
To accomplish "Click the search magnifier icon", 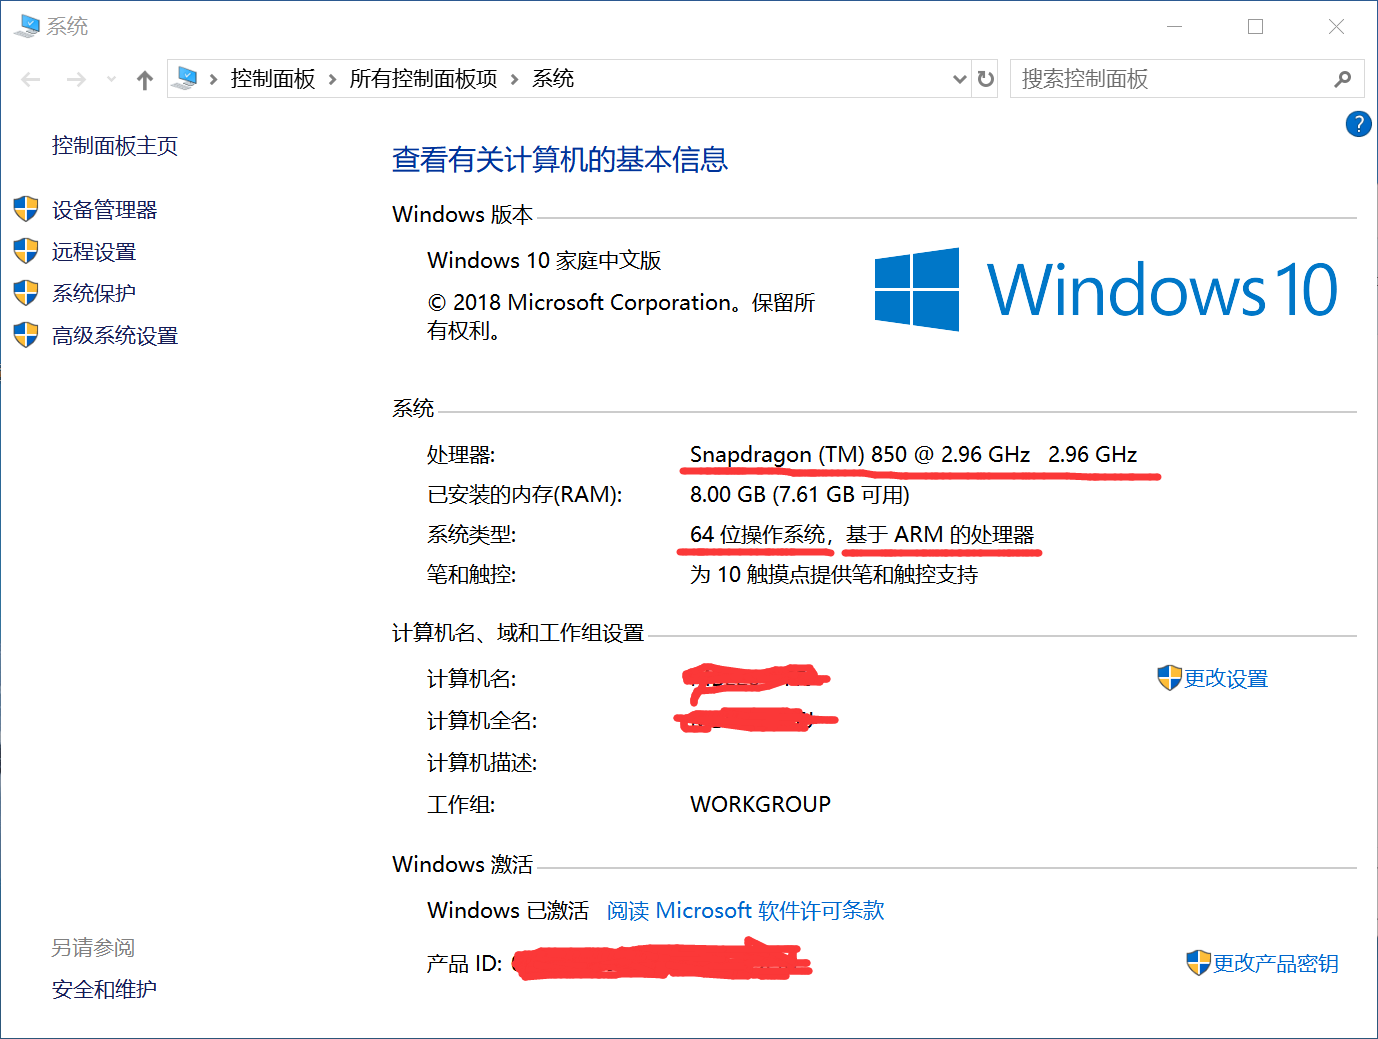I will (x=1342, y=79).
